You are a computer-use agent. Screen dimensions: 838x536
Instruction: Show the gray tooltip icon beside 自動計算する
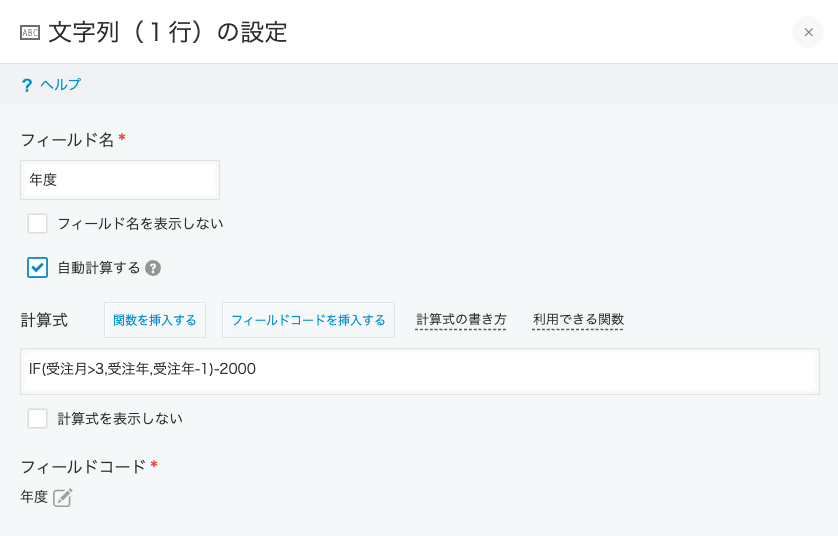pyautogui.click(x=153, y=268)
